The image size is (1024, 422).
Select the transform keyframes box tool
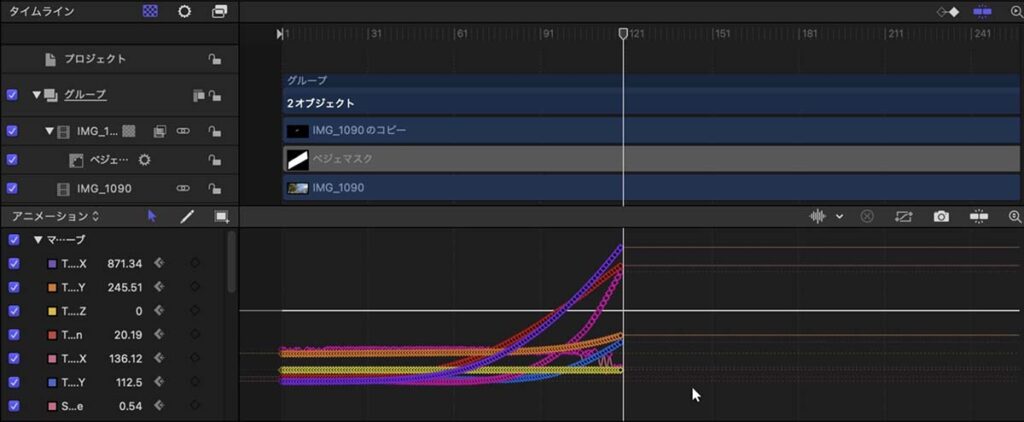click(221, 216)
